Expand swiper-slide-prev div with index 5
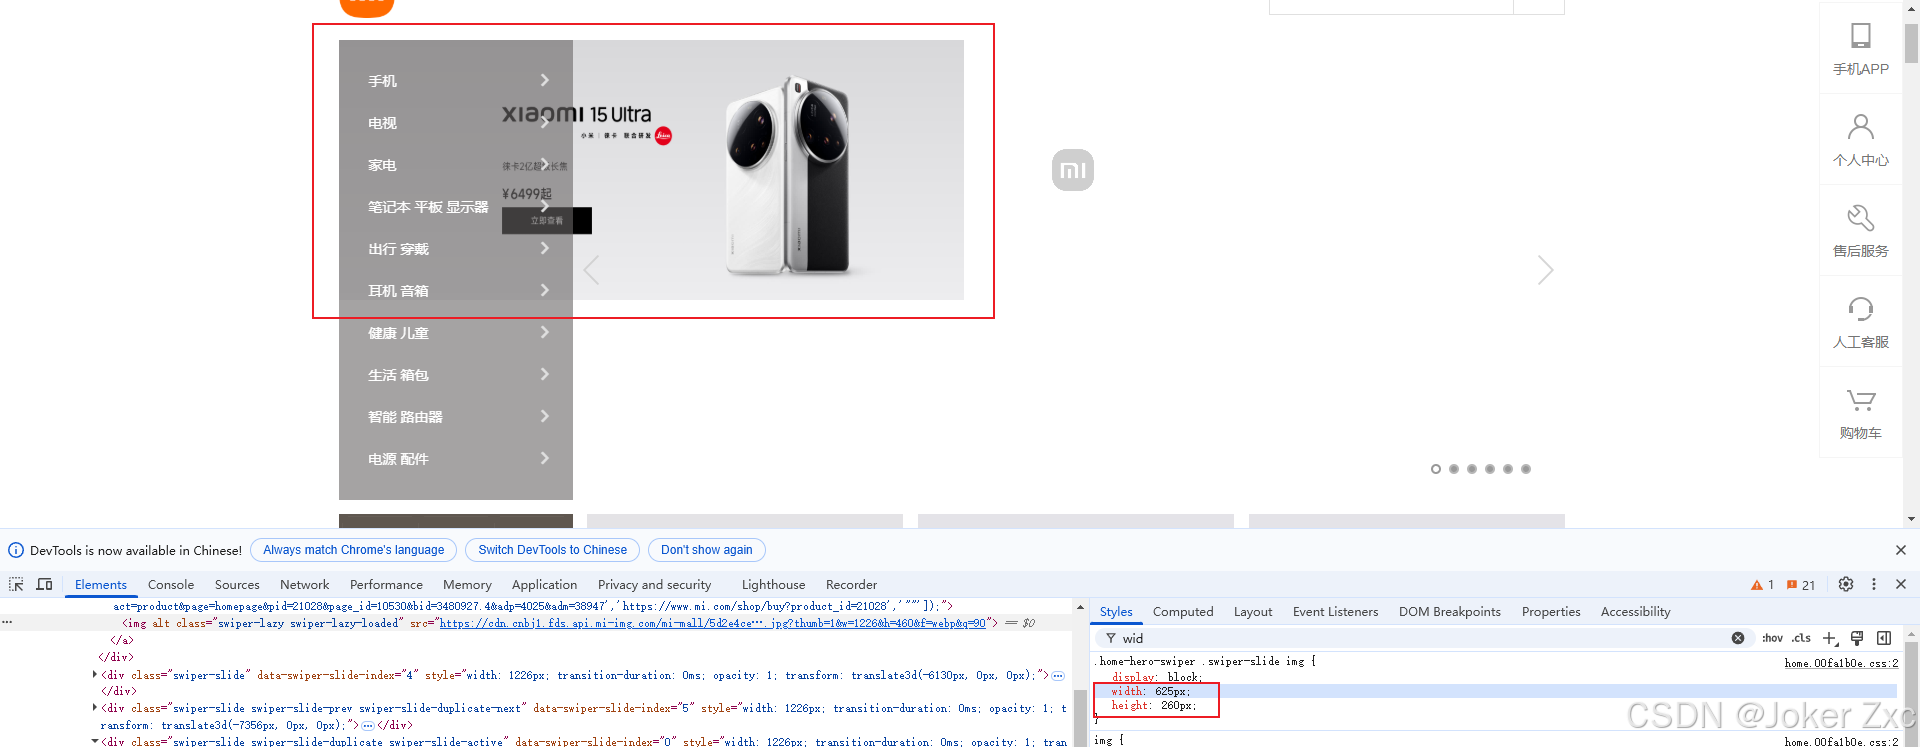Screen dimensions: 1920x747 (95, 708)
